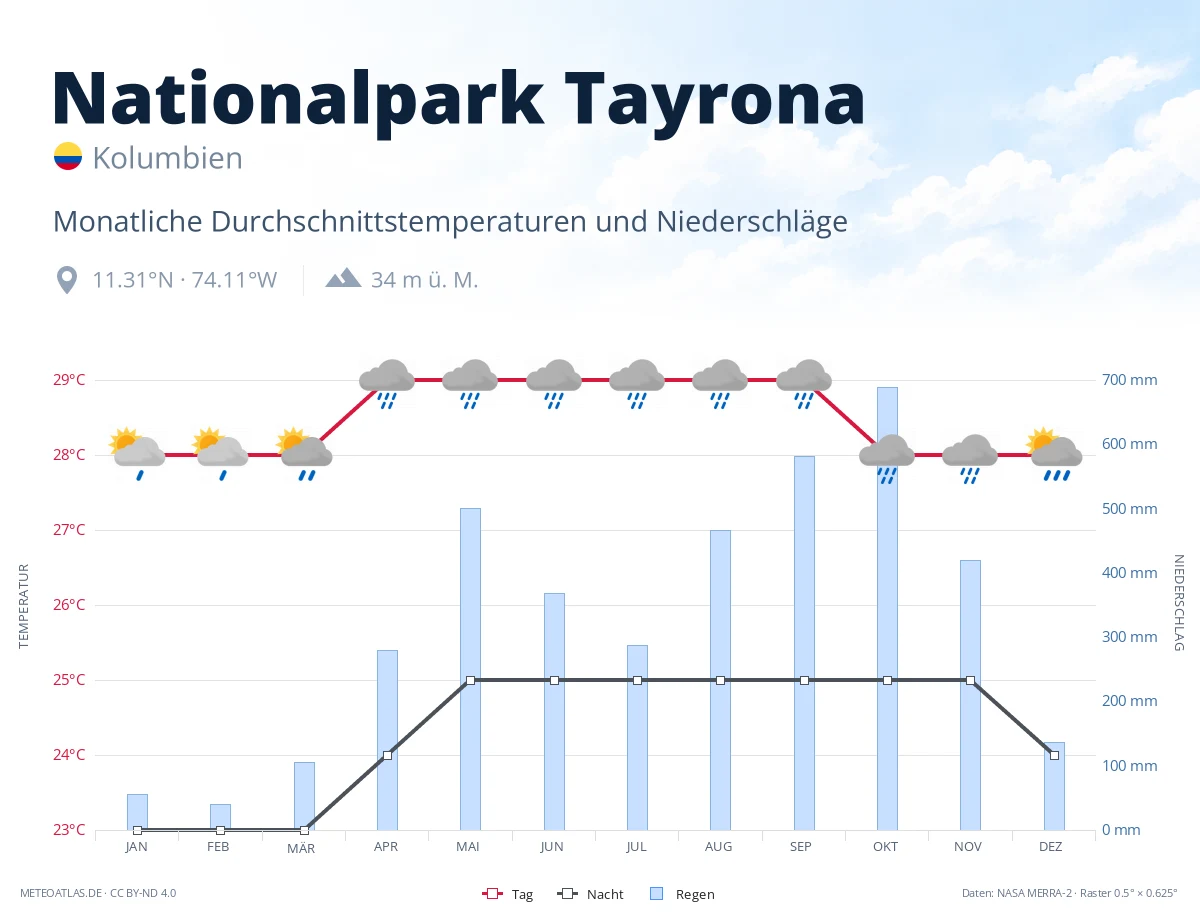Click the Nacht legend marker
Image resolution: width=1200 pixels, height=920 pixels.
coord(567,894)
